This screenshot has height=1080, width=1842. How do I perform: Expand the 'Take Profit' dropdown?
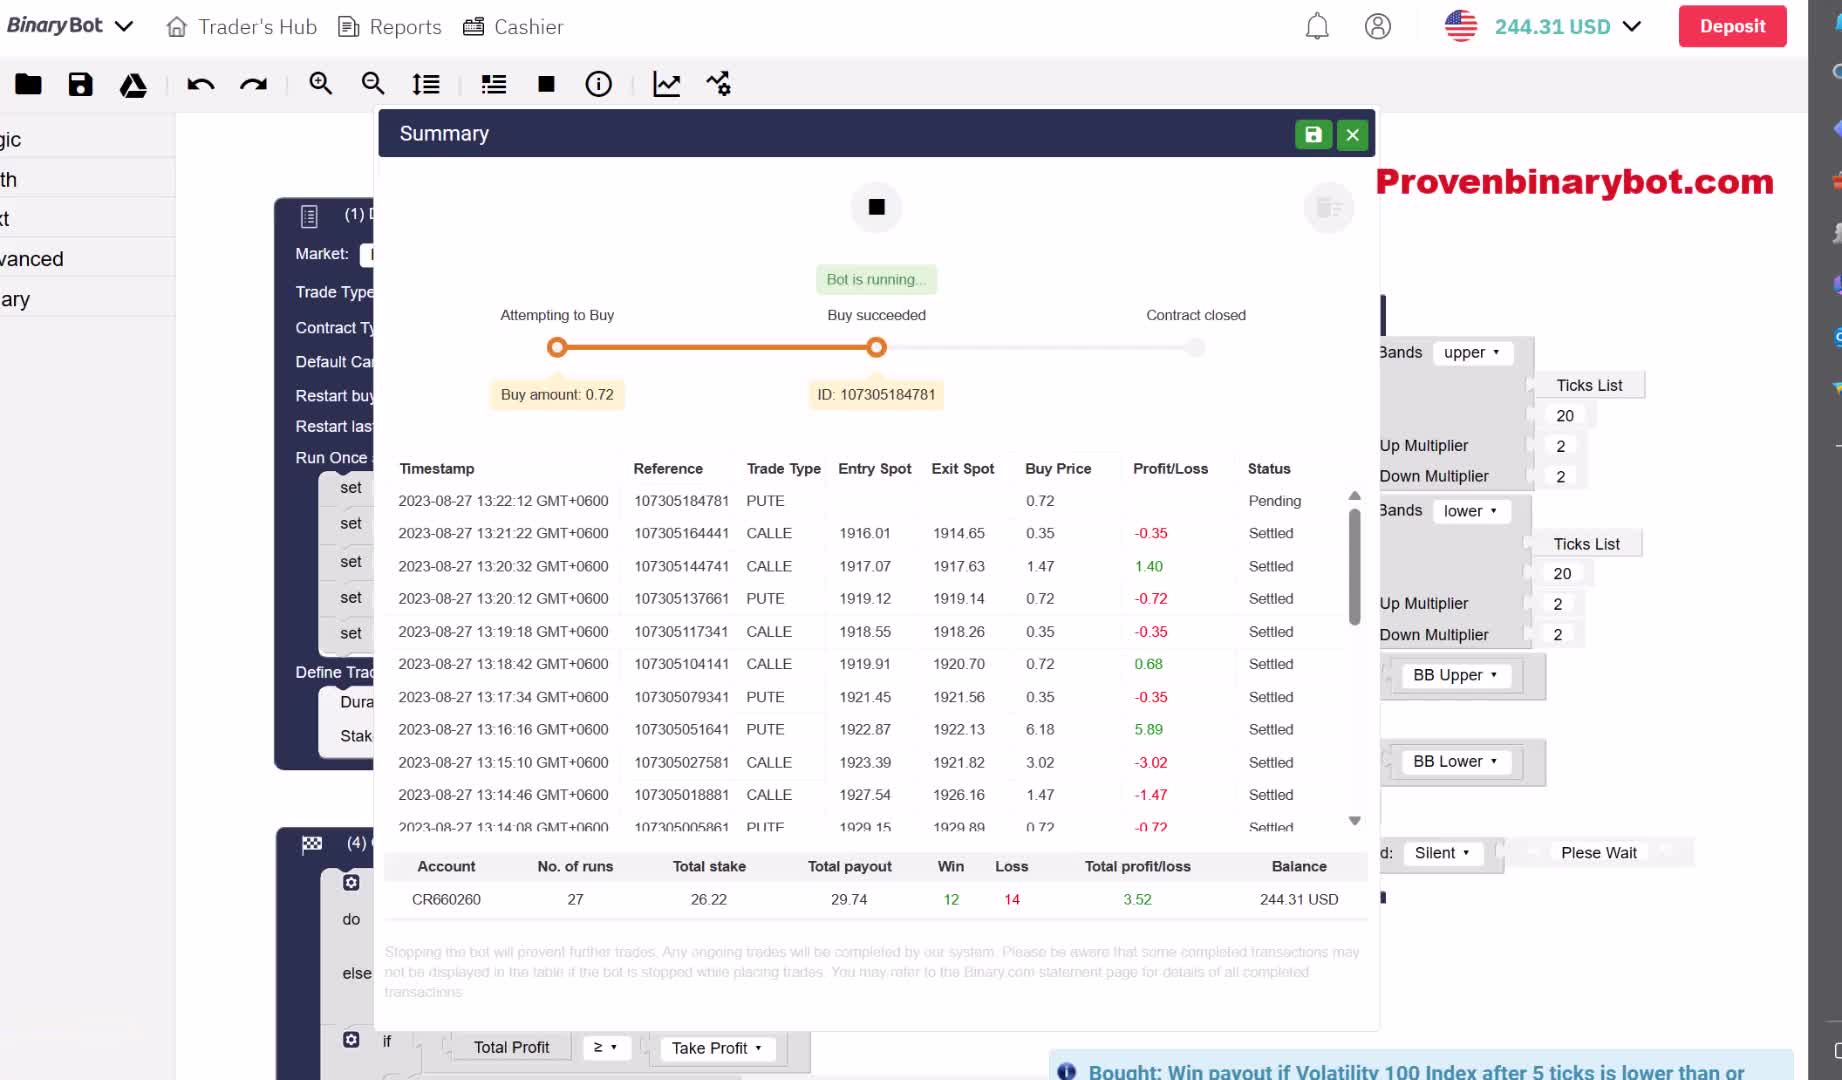click(716, 1048)
